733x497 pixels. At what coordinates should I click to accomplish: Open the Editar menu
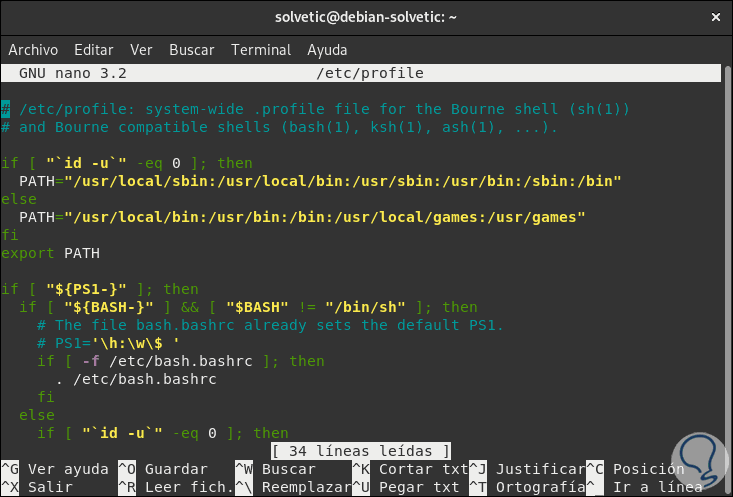click(x=94, y=49)
